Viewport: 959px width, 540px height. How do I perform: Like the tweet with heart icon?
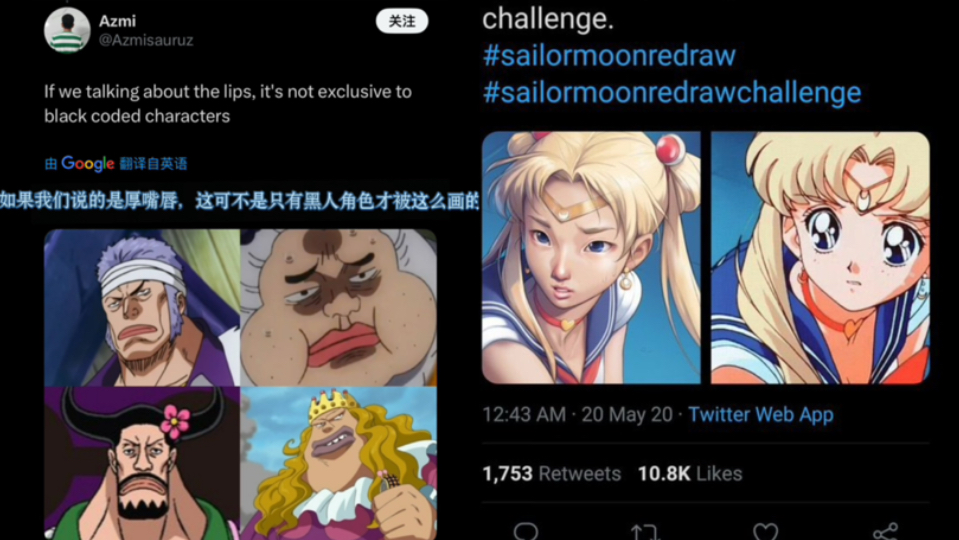pyautogui.click(x=765, y=531)
